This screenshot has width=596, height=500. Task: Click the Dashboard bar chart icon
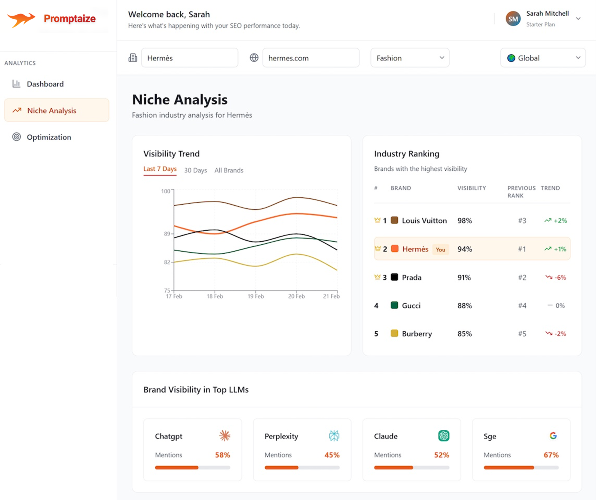coord(16,84)
